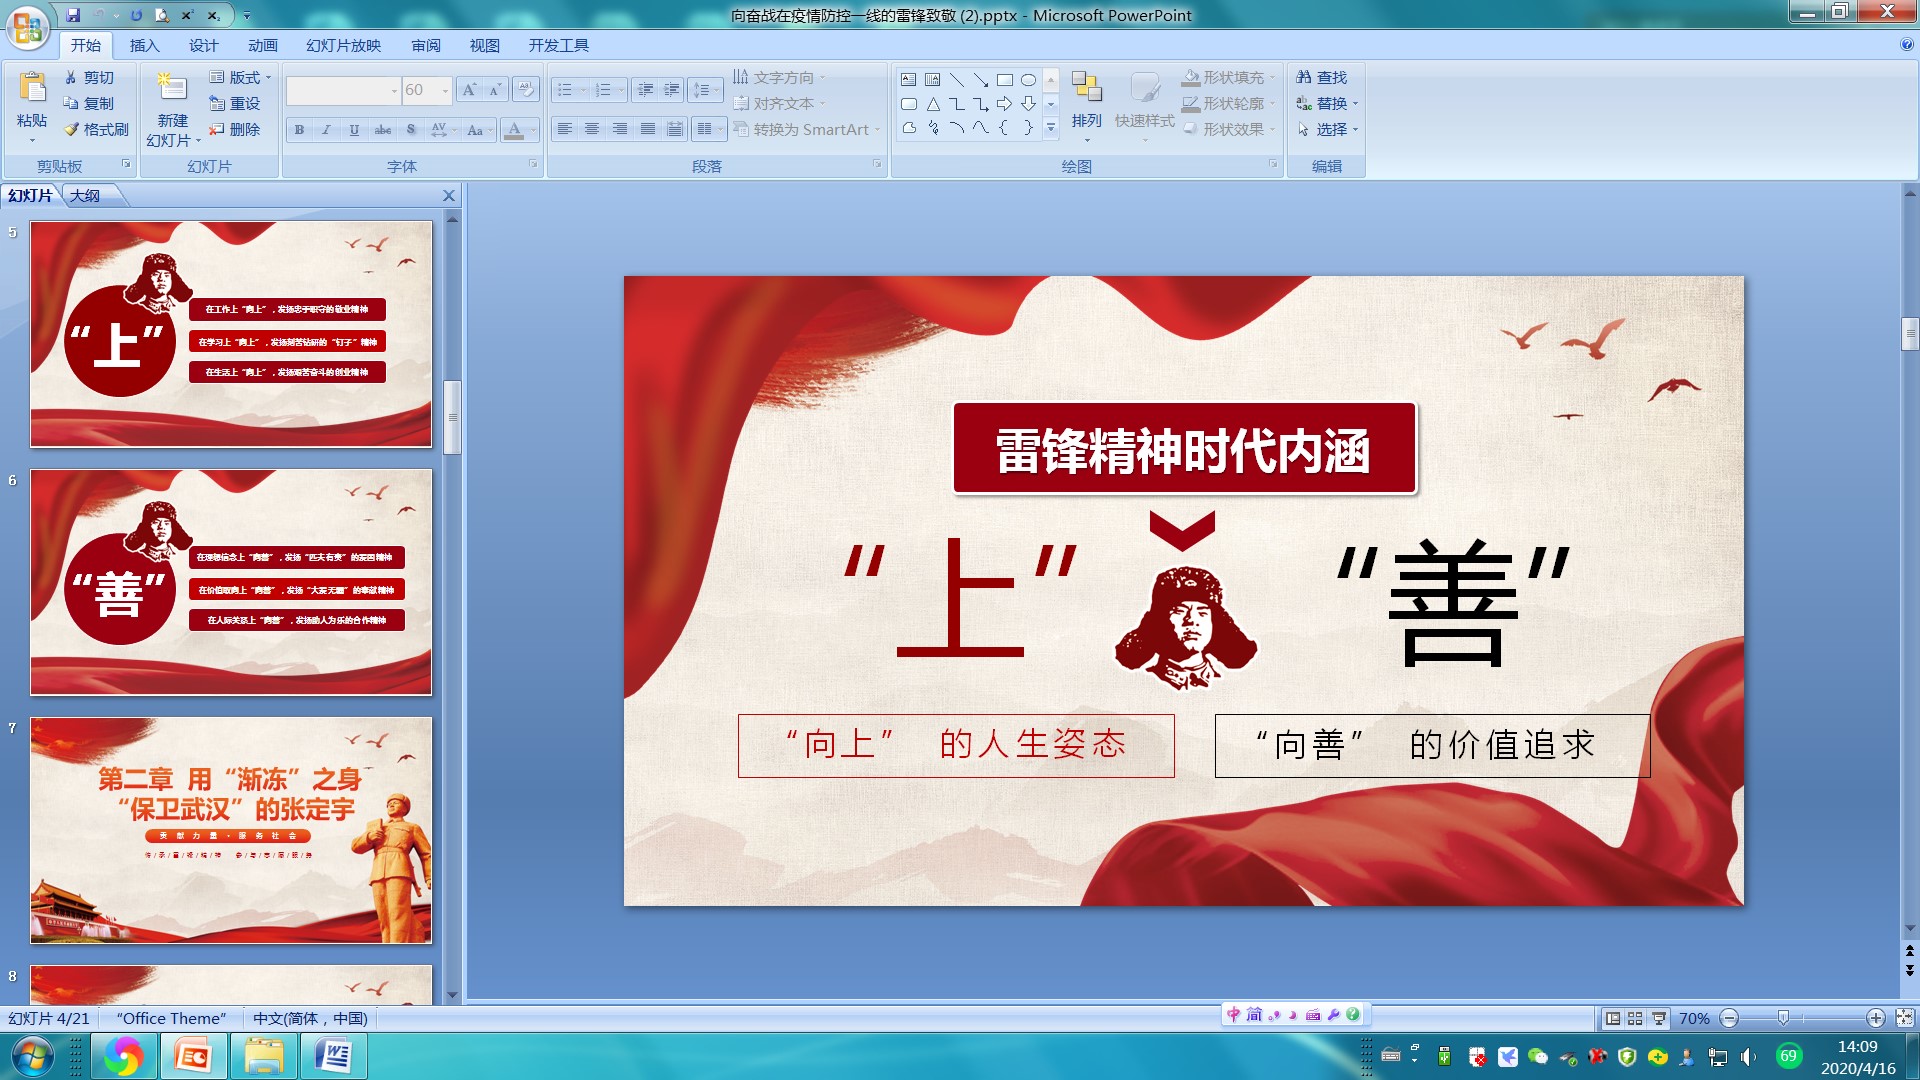The width and height of the screenshot is (1920, 1080).
Task: Click the Increase Indent icon
Action: pyautogui.click(x=672, y=90)
